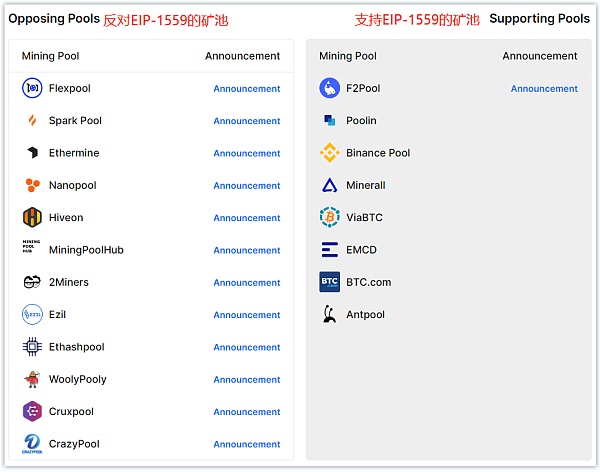This screenshot has height=472, width=600.
Task: Click the Binance Pool yellow icon
Action: coord(329,152)
